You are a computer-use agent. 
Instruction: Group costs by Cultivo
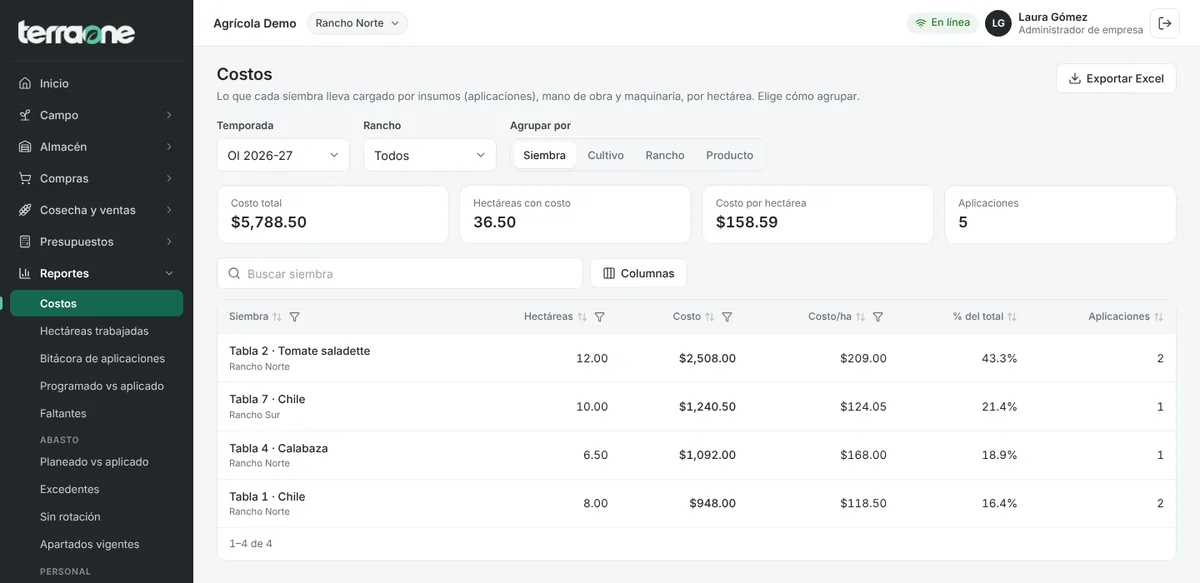point(606,155)
